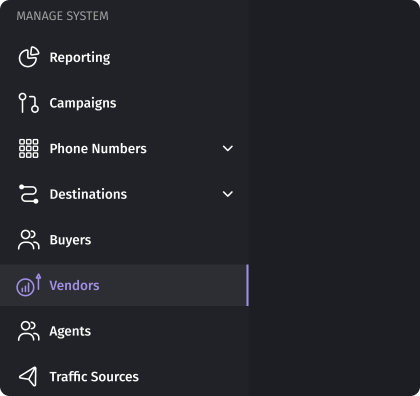Click the Agents people icon

tap(29, 331)
